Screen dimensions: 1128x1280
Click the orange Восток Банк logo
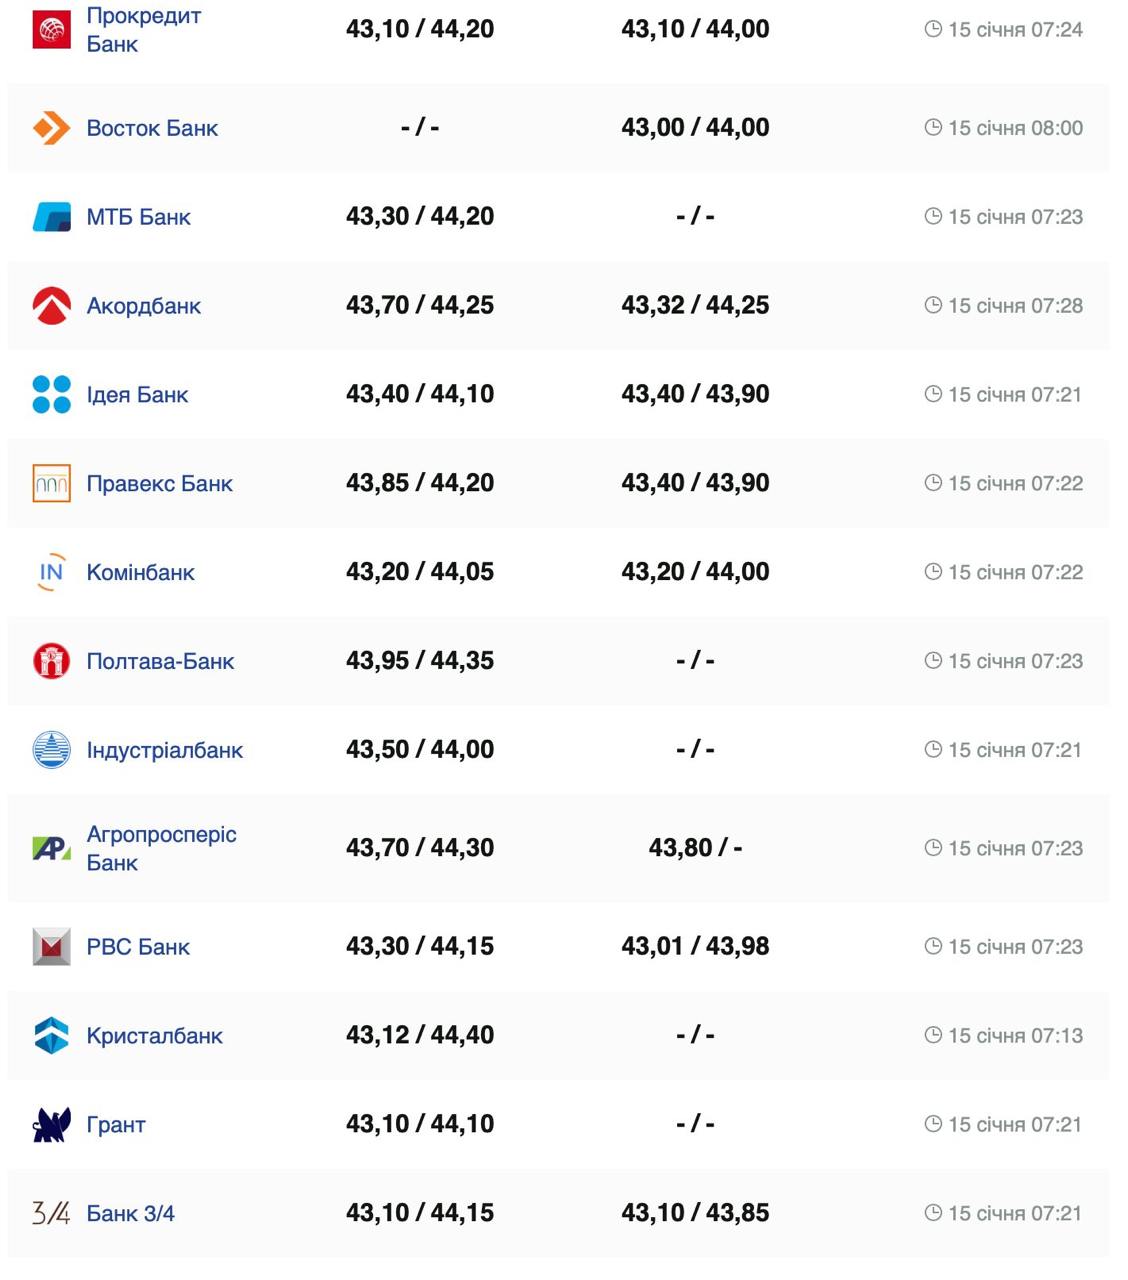pos(51,128)
